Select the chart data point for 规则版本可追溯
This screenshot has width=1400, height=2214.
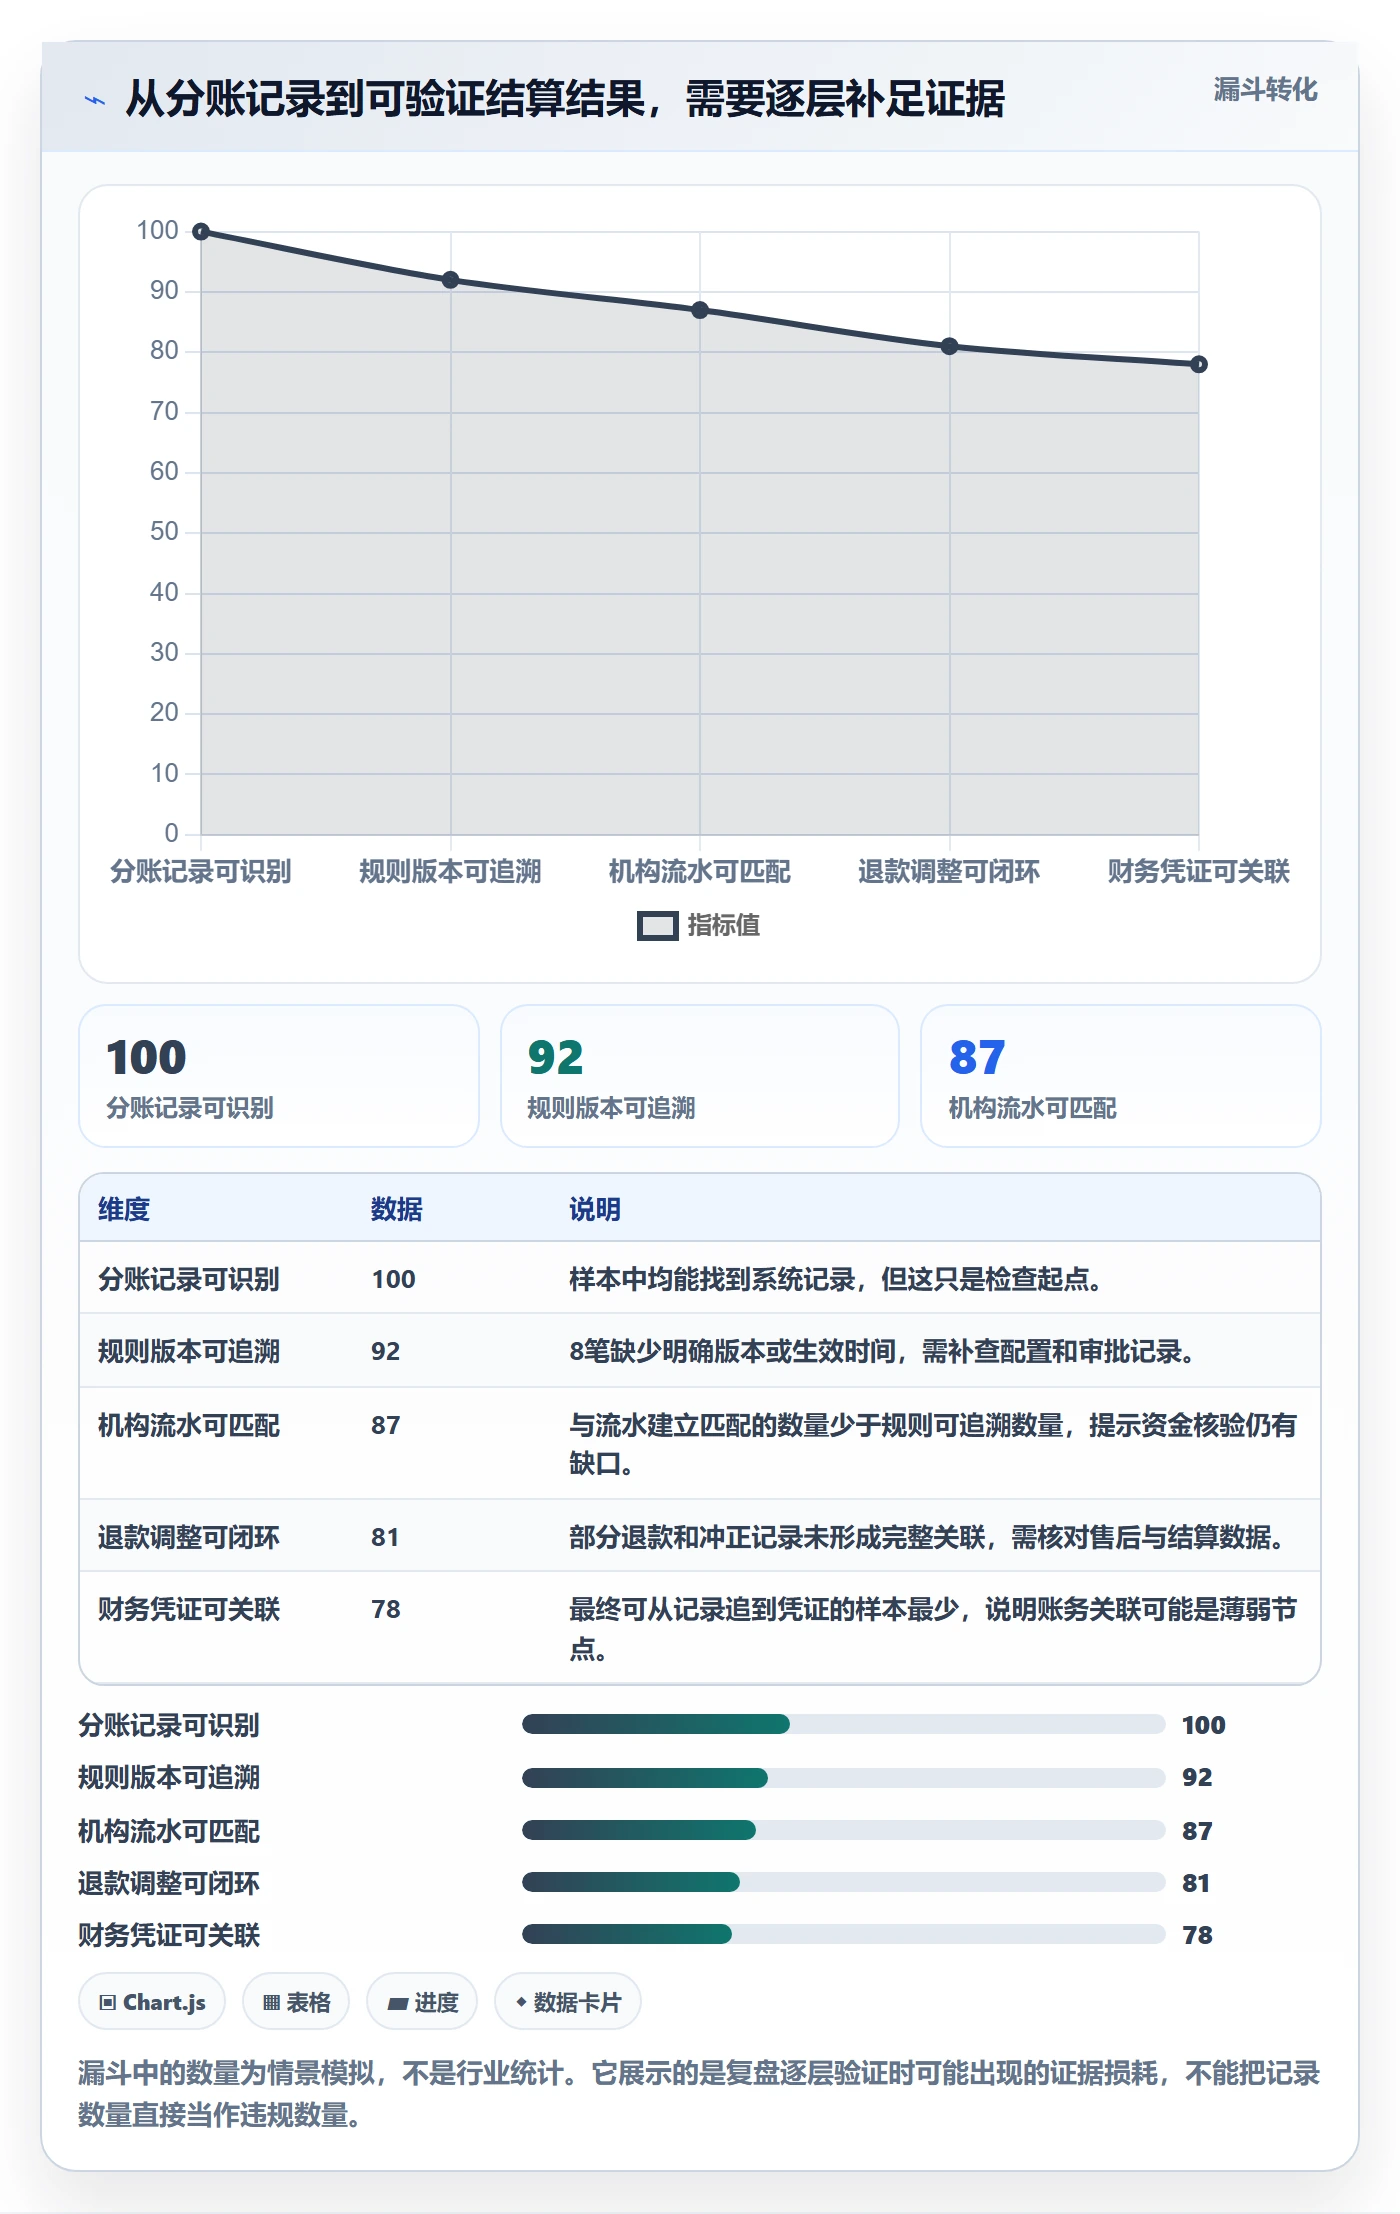click(x=451, y=280)
